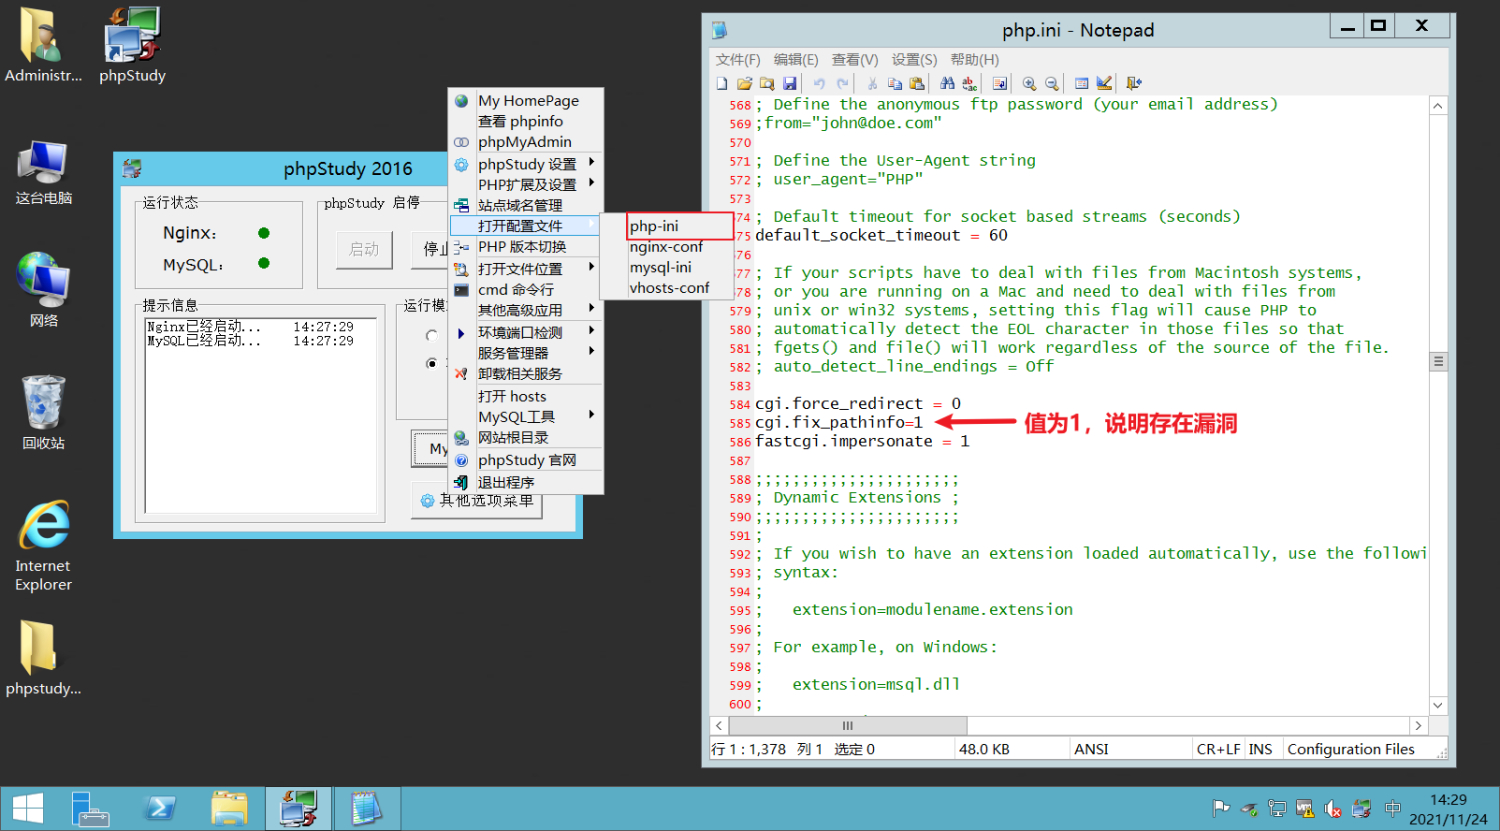Click the 其他选项菜单 button in phpStudy
1500x831 pixels.
pyautogui.click(x=477, y=501)
